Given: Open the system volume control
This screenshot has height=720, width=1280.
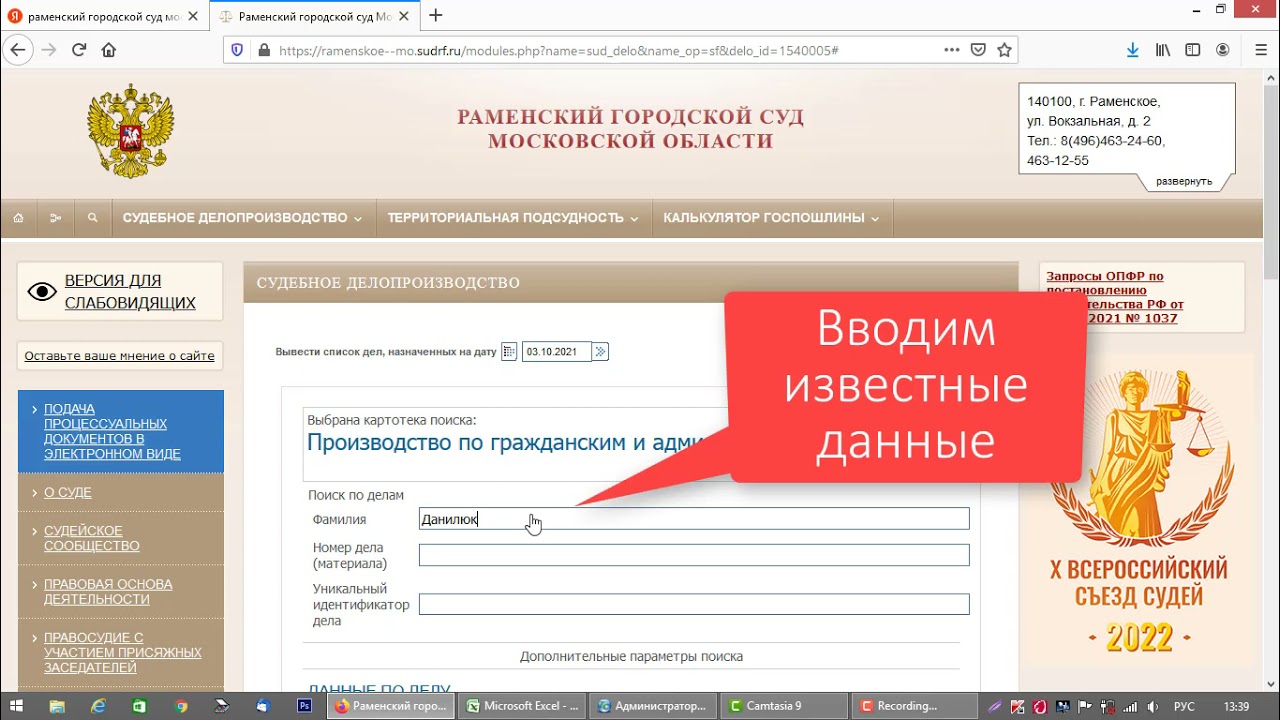Looking at the screenshot, I should [x=1153, y=706].
